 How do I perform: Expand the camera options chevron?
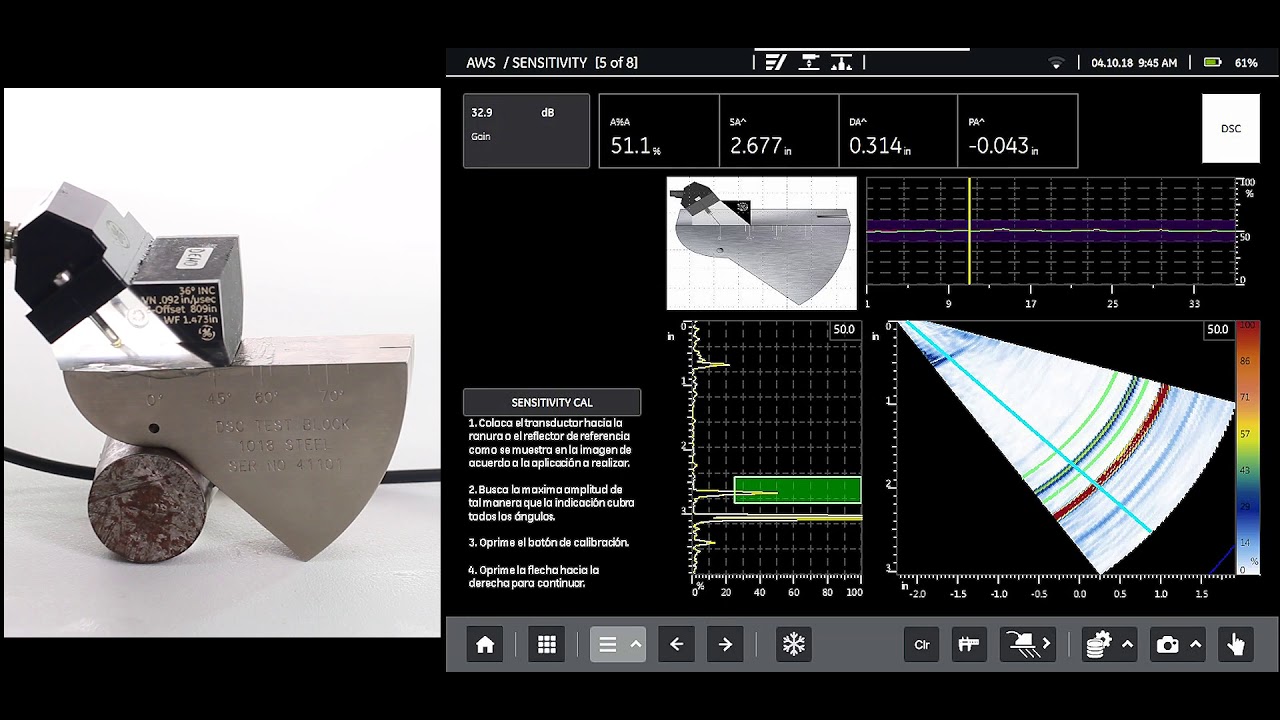click(x=1195, y=645)
